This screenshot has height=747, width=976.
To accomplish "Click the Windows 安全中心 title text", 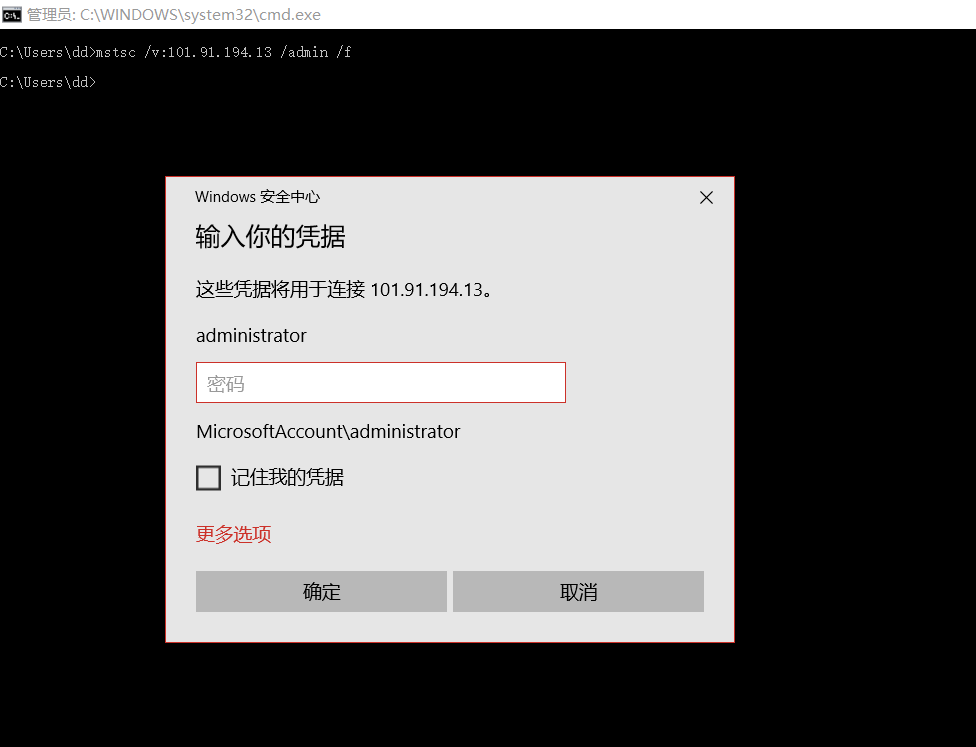I will [x=257, y=196].
